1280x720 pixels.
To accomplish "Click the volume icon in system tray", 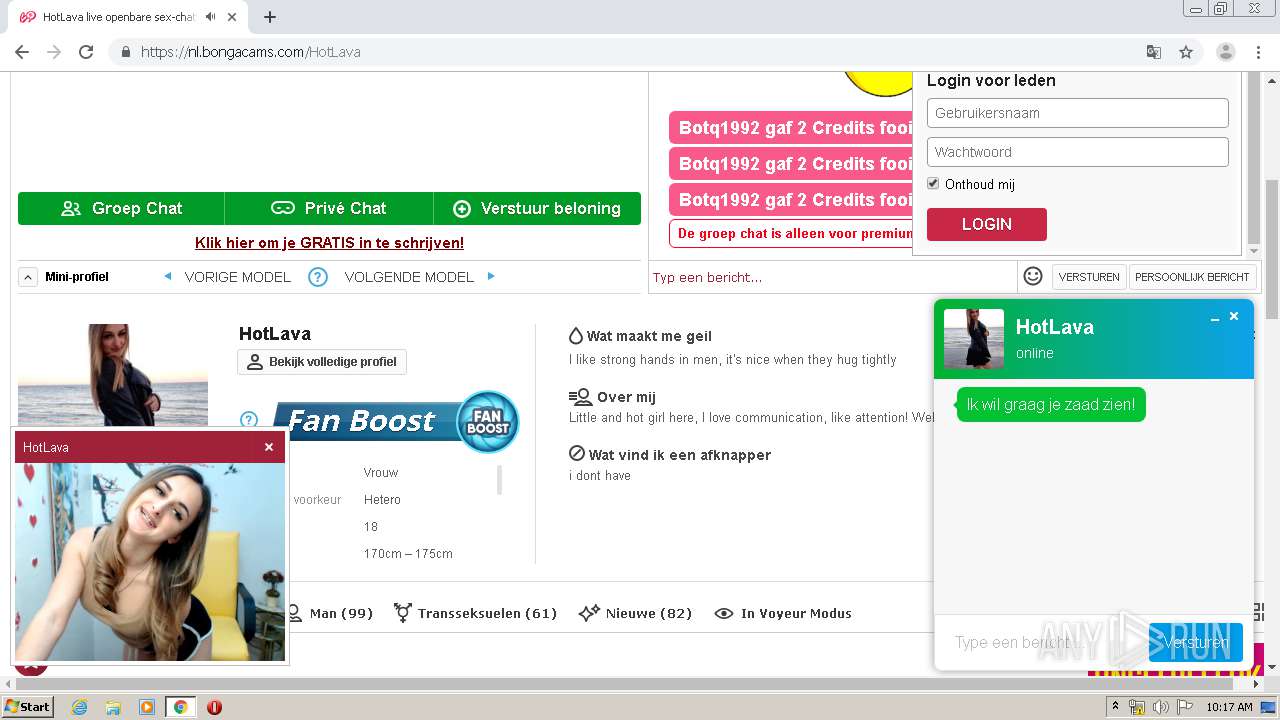I will pos(1161,707).
